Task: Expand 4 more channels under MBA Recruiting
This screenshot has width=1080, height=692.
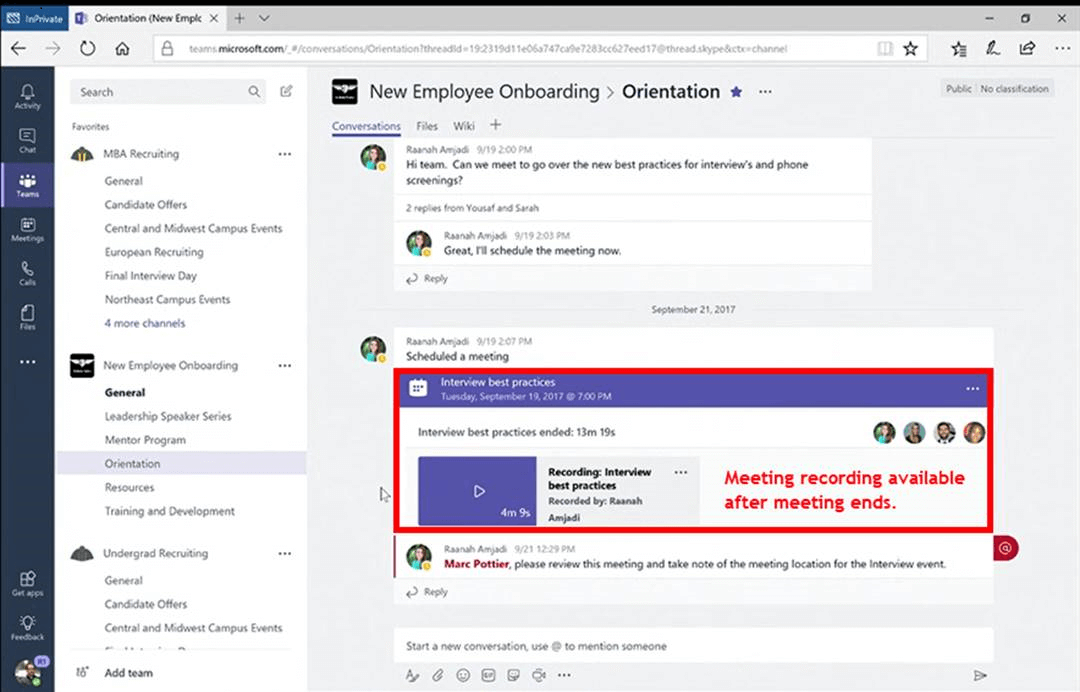Action: point(145,323)
